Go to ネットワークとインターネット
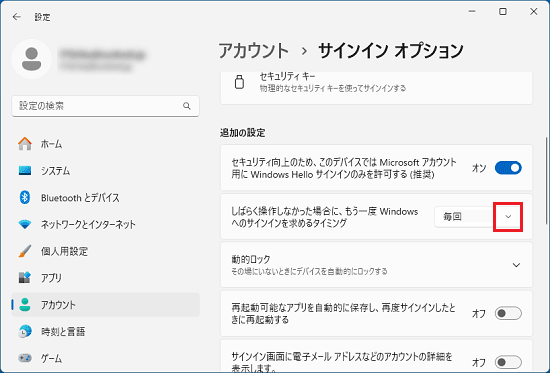This screenshot has width=550, height=373. click(105, 225)
